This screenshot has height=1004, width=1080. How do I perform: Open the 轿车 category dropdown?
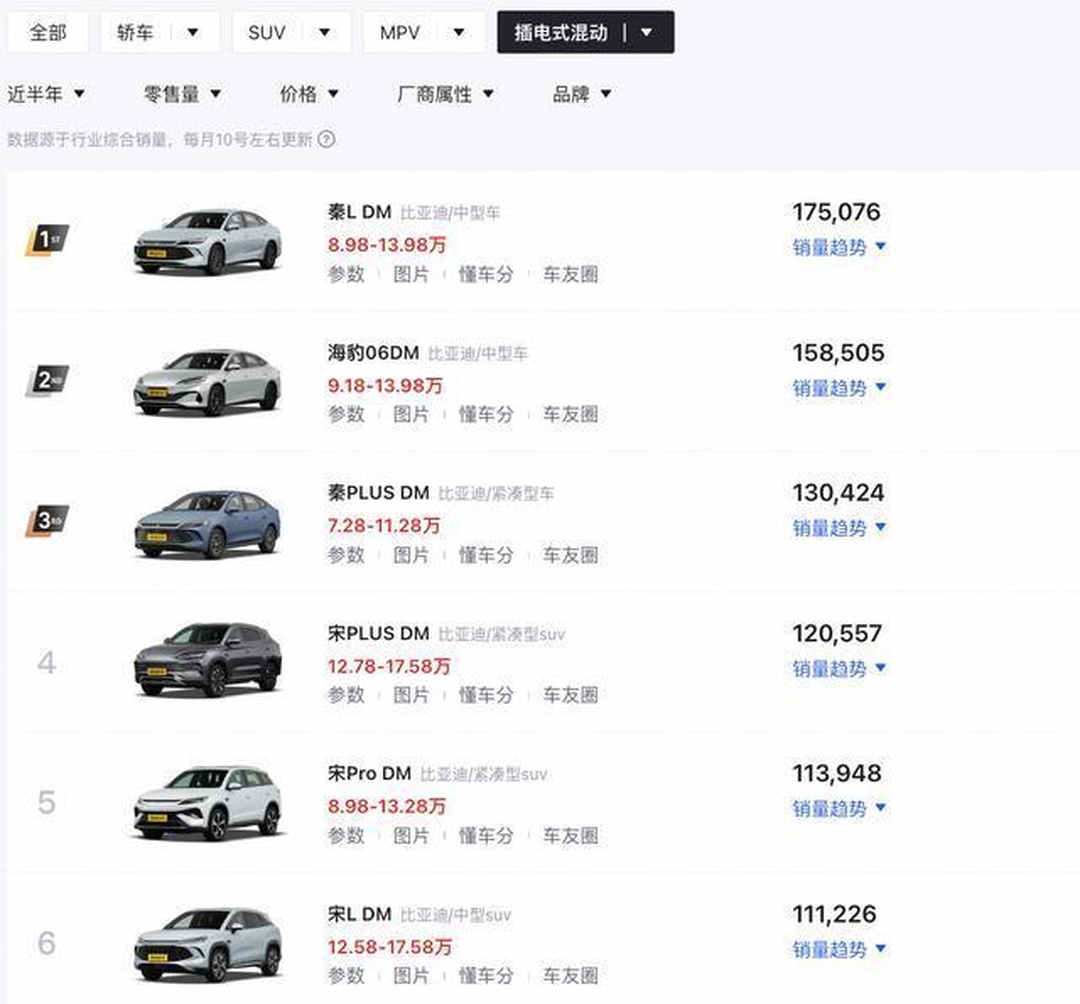[x=159, y=32]
